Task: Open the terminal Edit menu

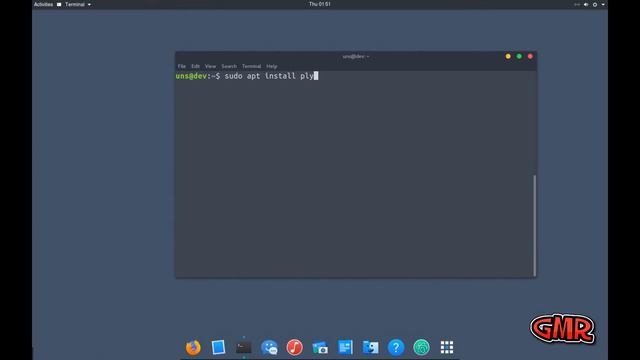Action: (x=196, y=66)
